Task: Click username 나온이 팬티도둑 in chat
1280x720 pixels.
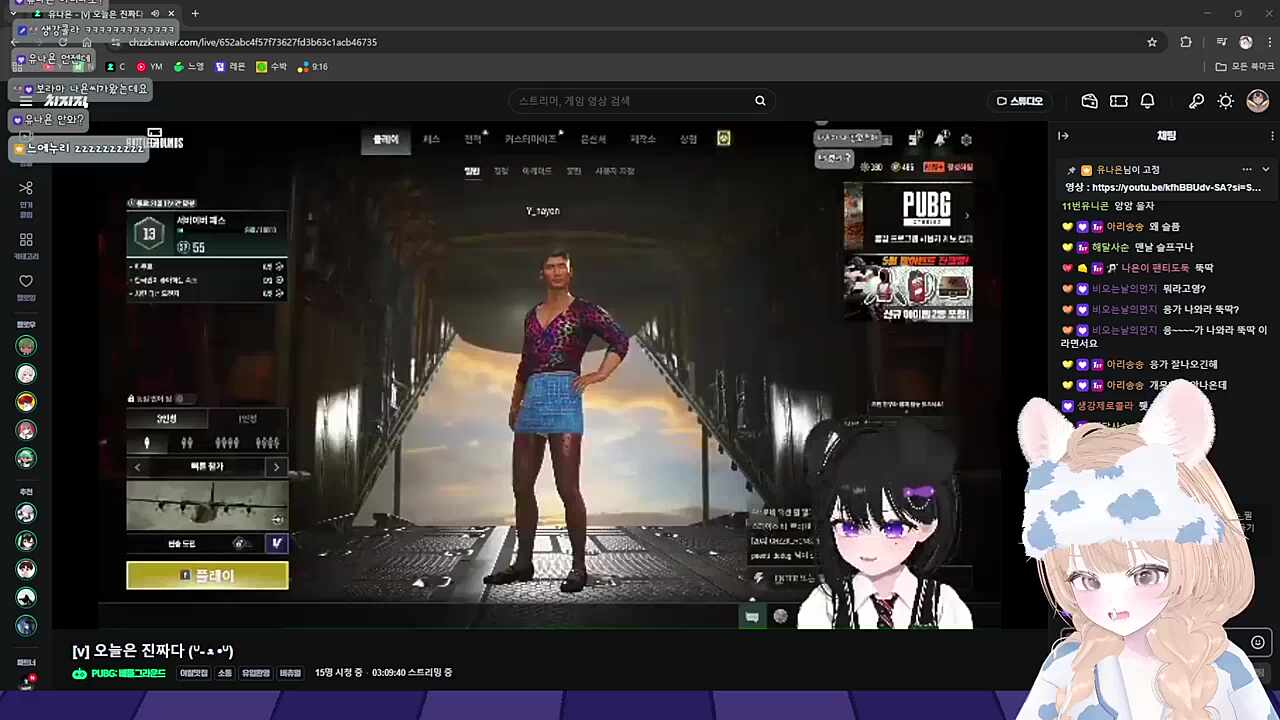Action: [x=1155, y=268]
